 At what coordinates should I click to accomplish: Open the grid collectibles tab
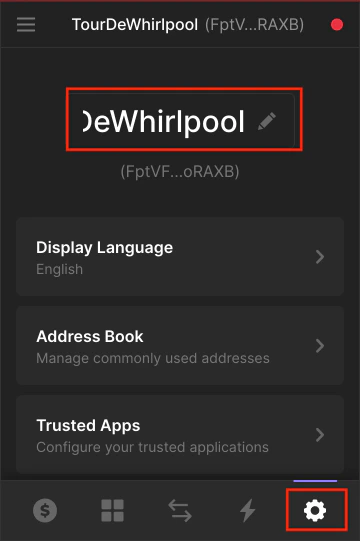113,510
